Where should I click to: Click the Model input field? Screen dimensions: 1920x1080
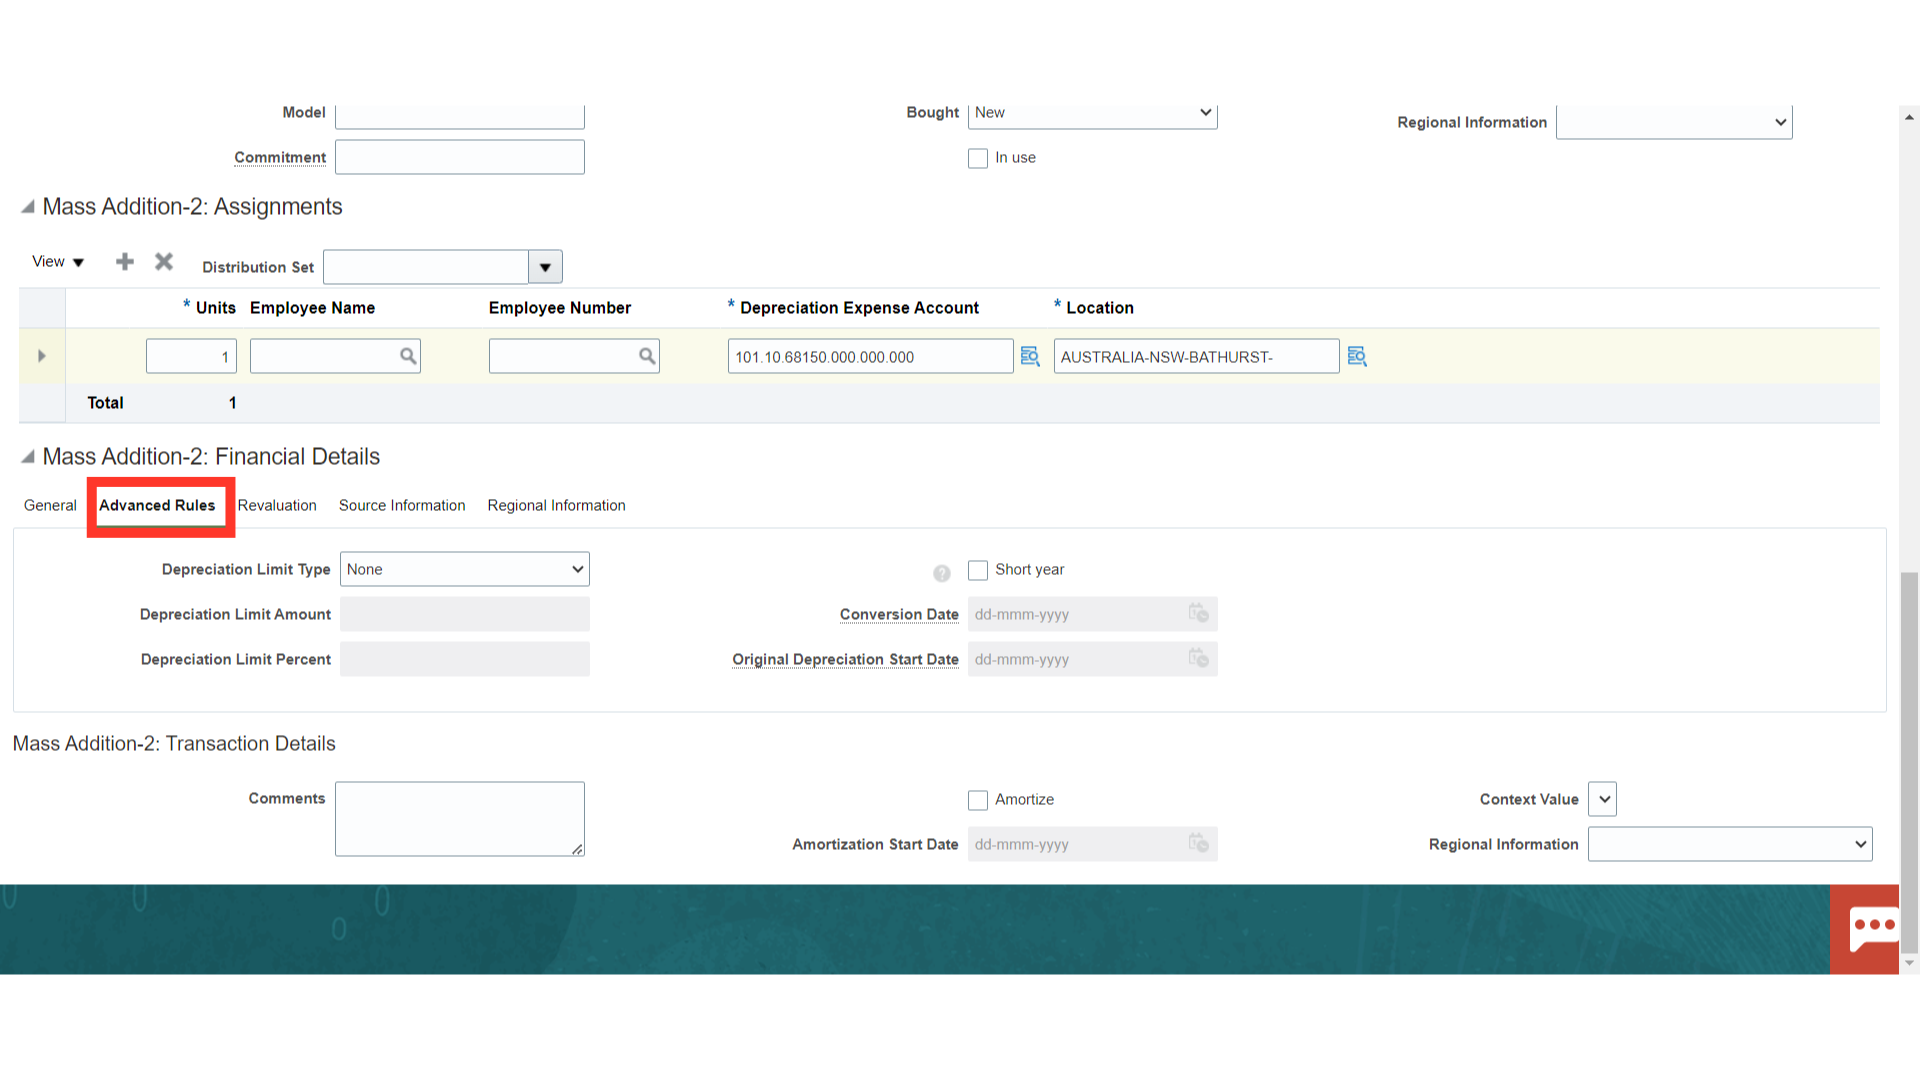coord(460,114)
